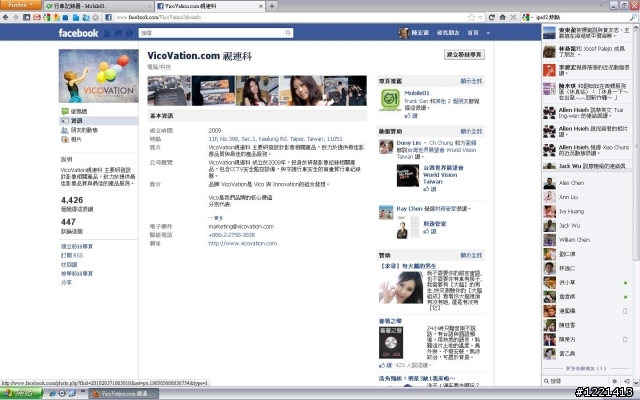640x400 pixels.
Task: Open the first photo in the photo strip
Action: [169, 91]
